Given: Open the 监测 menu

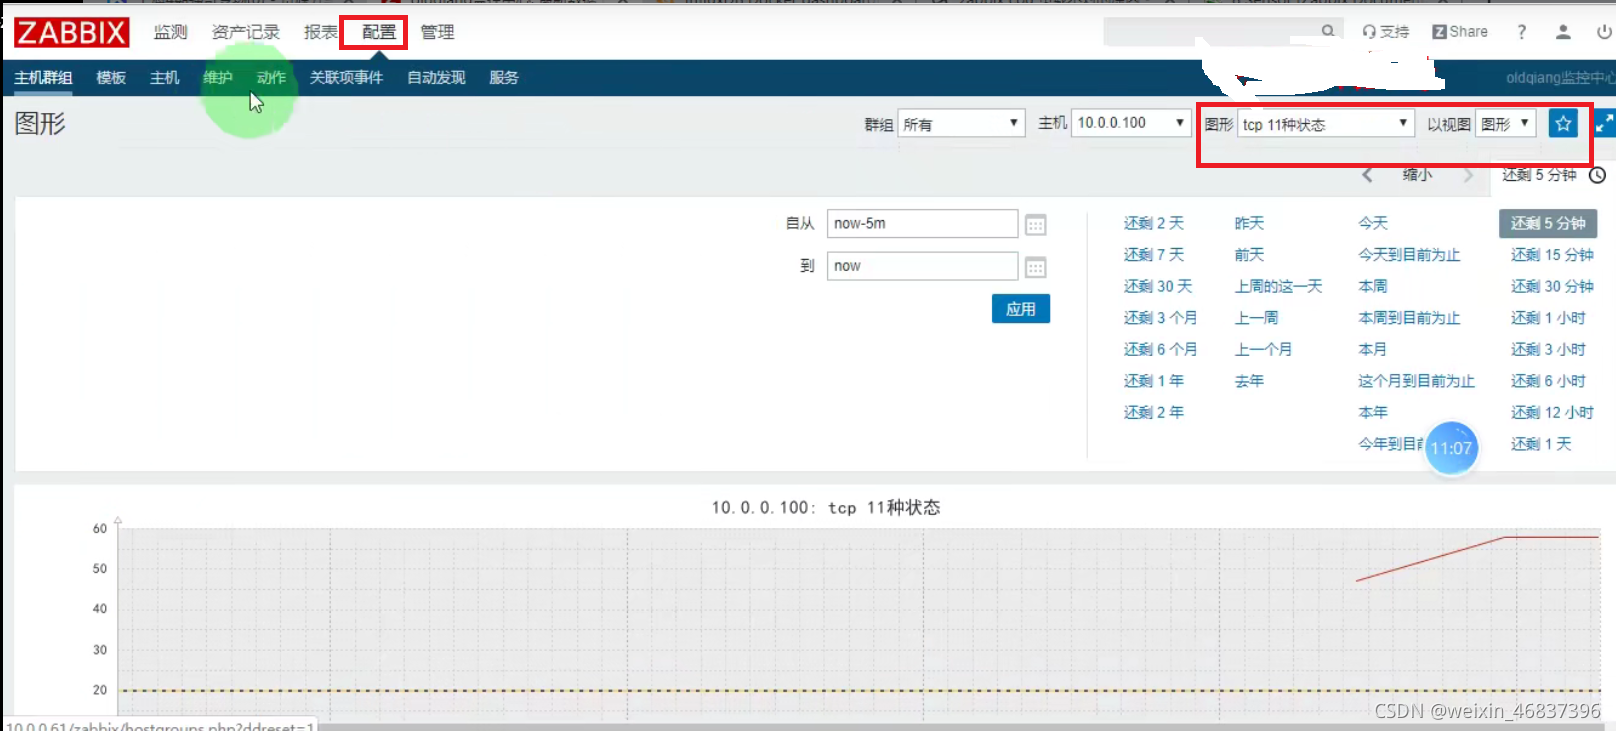Looking at the screenshot, I should click(x=170, y=32).
